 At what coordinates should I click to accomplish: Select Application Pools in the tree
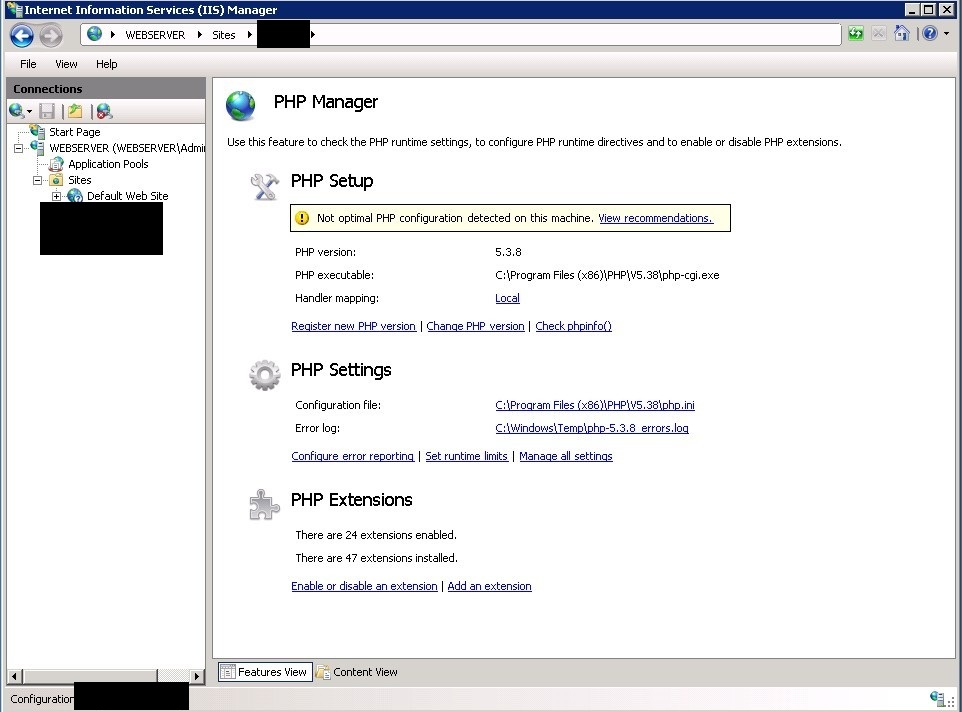pyautogui.click(x=109, y=164)
